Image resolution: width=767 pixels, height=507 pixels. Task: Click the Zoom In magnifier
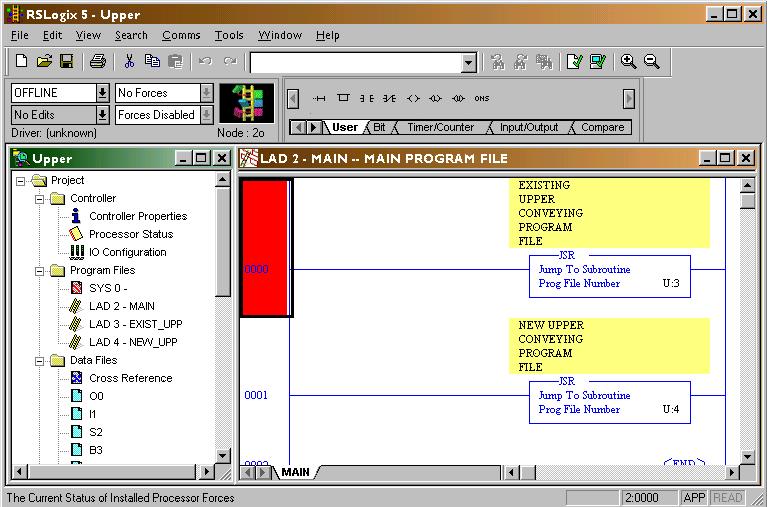pyautogui.click(x=628, y=61)
